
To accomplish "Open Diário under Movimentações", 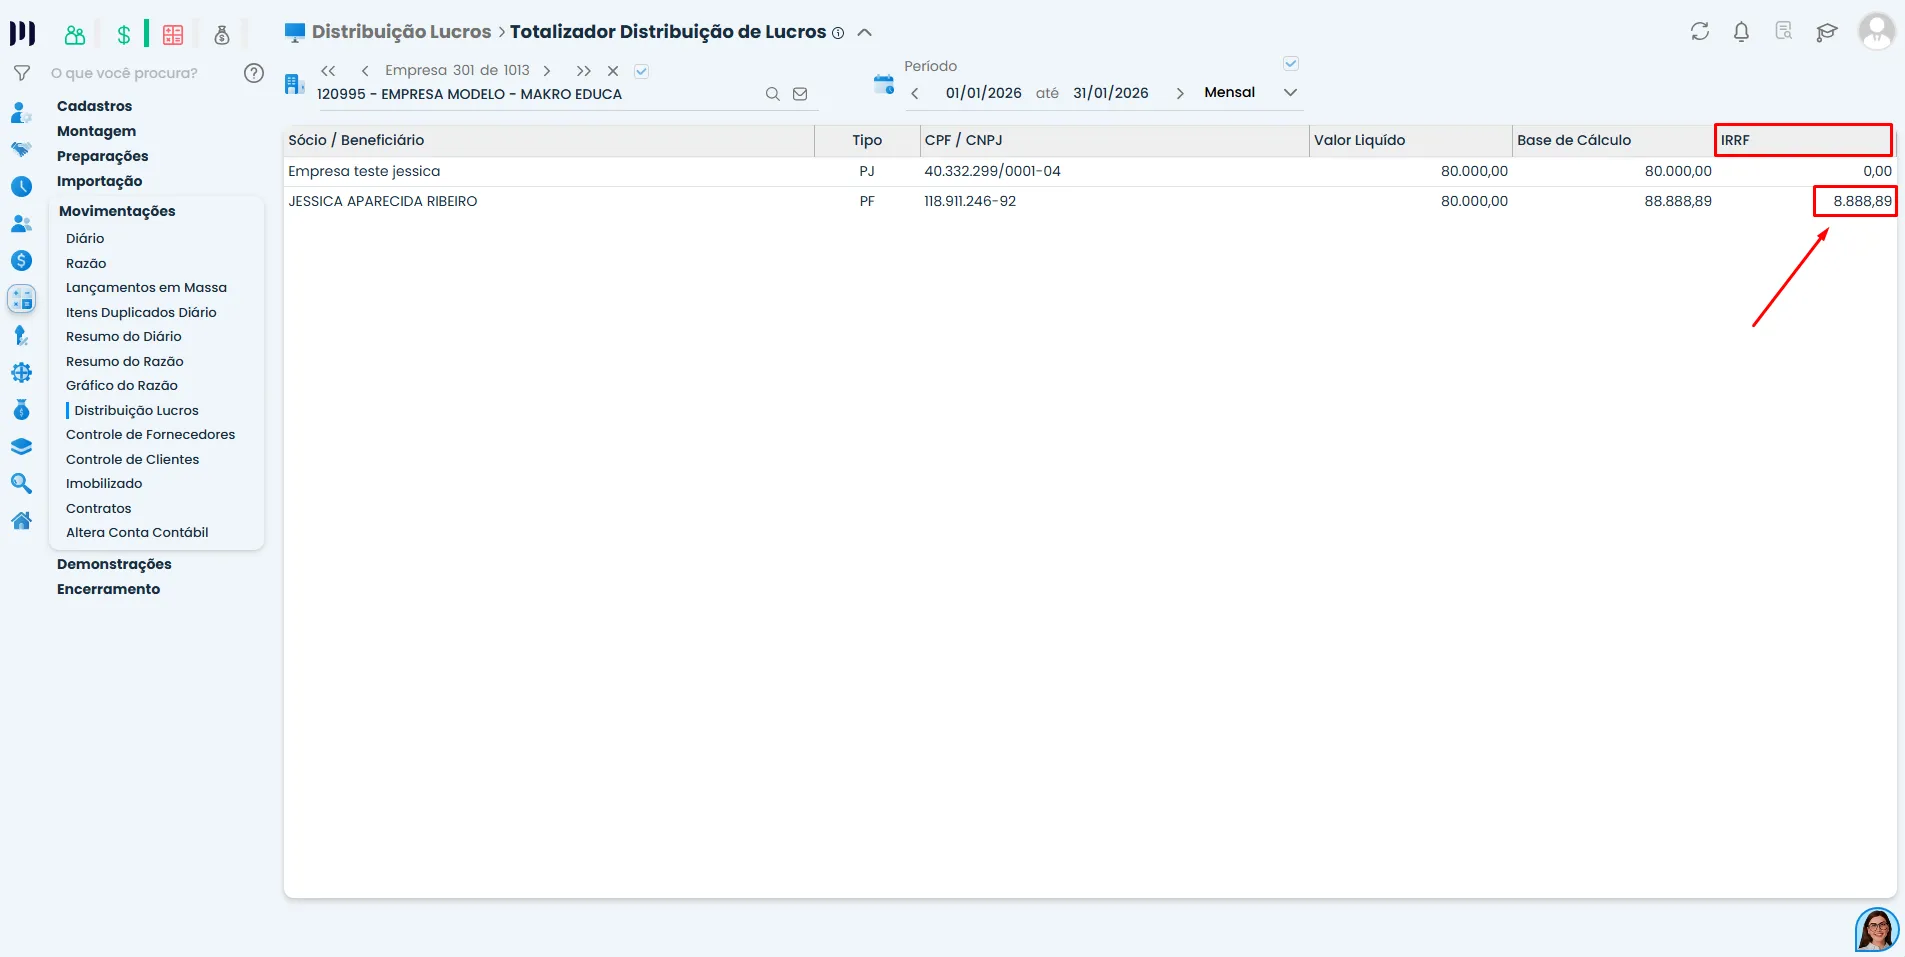I will point(85,238).
